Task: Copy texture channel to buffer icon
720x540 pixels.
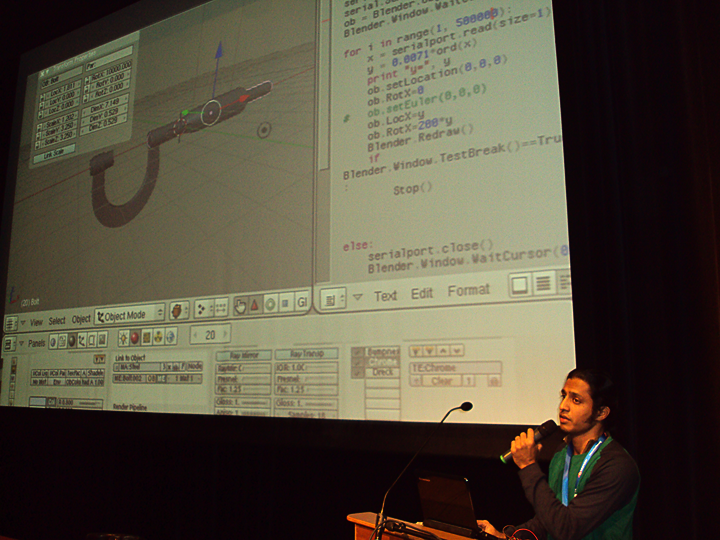Action: [x=416, y=351]
